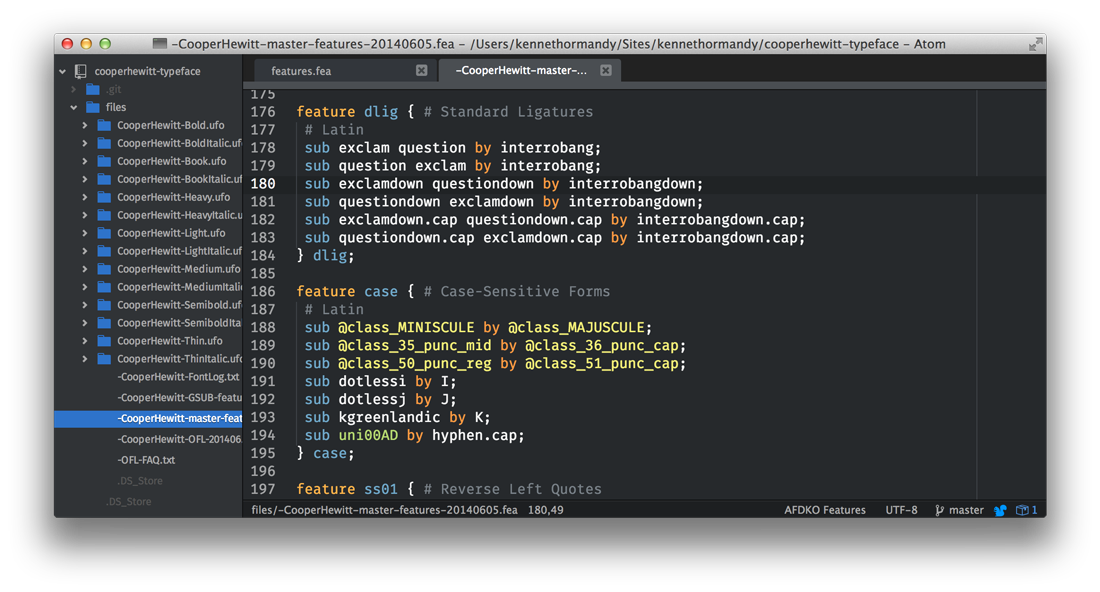Click the CooperHewitt-BookItalic.ufo folder icon
Viewport: 1100px width, 592px height.
coord(104,179)
